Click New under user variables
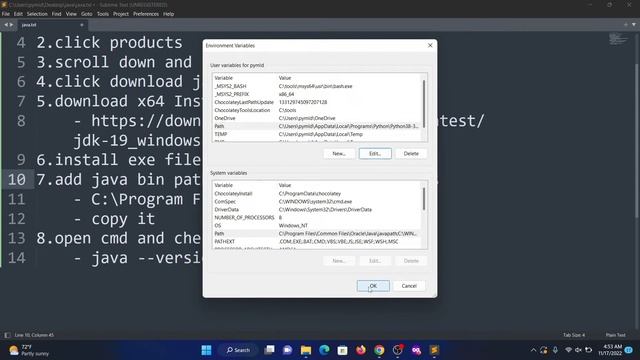 (x=339, y=153)
